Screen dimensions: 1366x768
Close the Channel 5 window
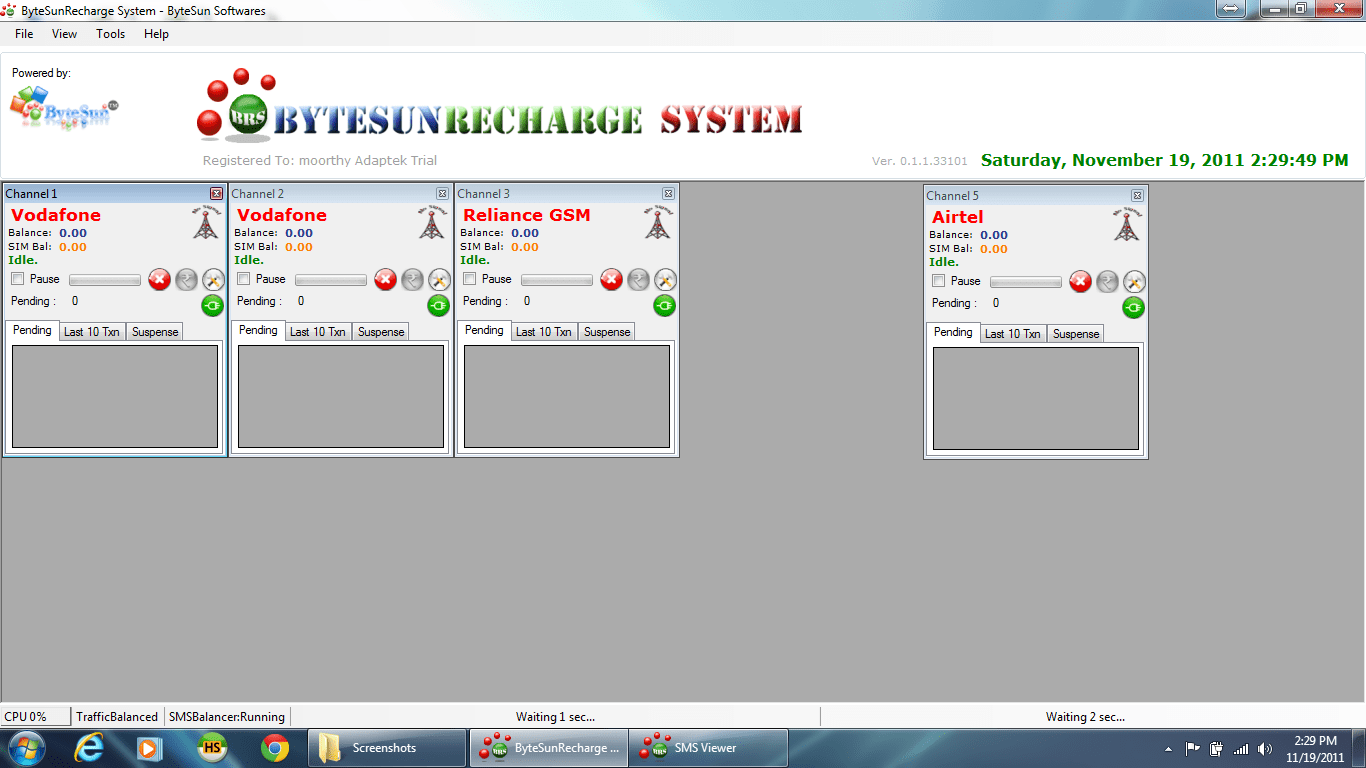(1137, 196)
